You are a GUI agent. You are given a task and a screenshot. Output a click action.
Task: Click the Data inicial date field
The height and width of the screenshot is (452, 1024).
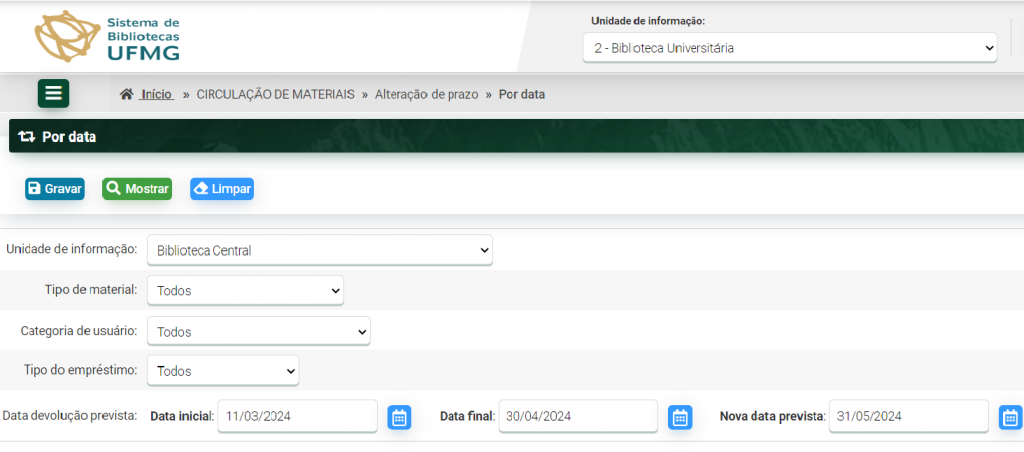click(x=297, y=416)
